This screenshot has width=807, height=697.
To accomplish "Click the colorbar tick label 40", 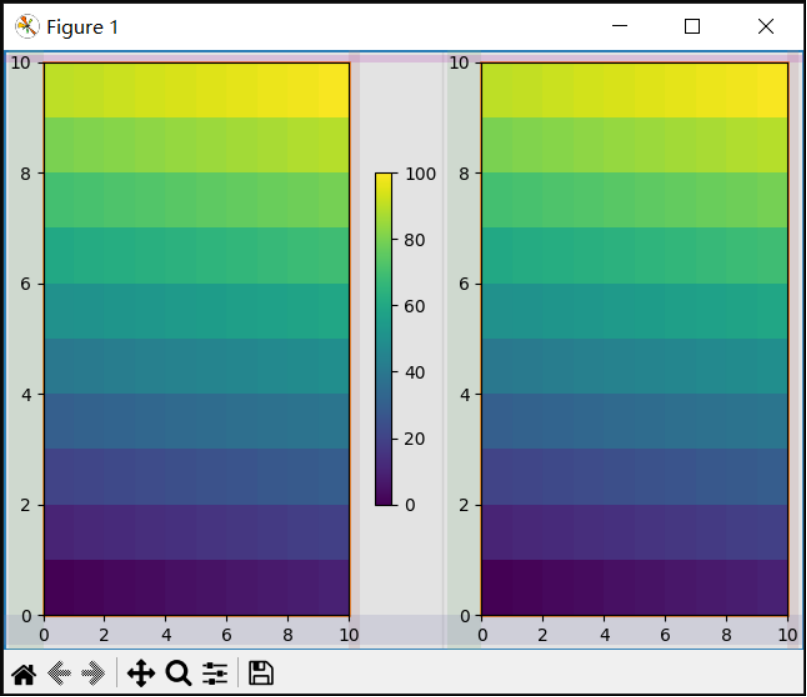I will [415, 373].
